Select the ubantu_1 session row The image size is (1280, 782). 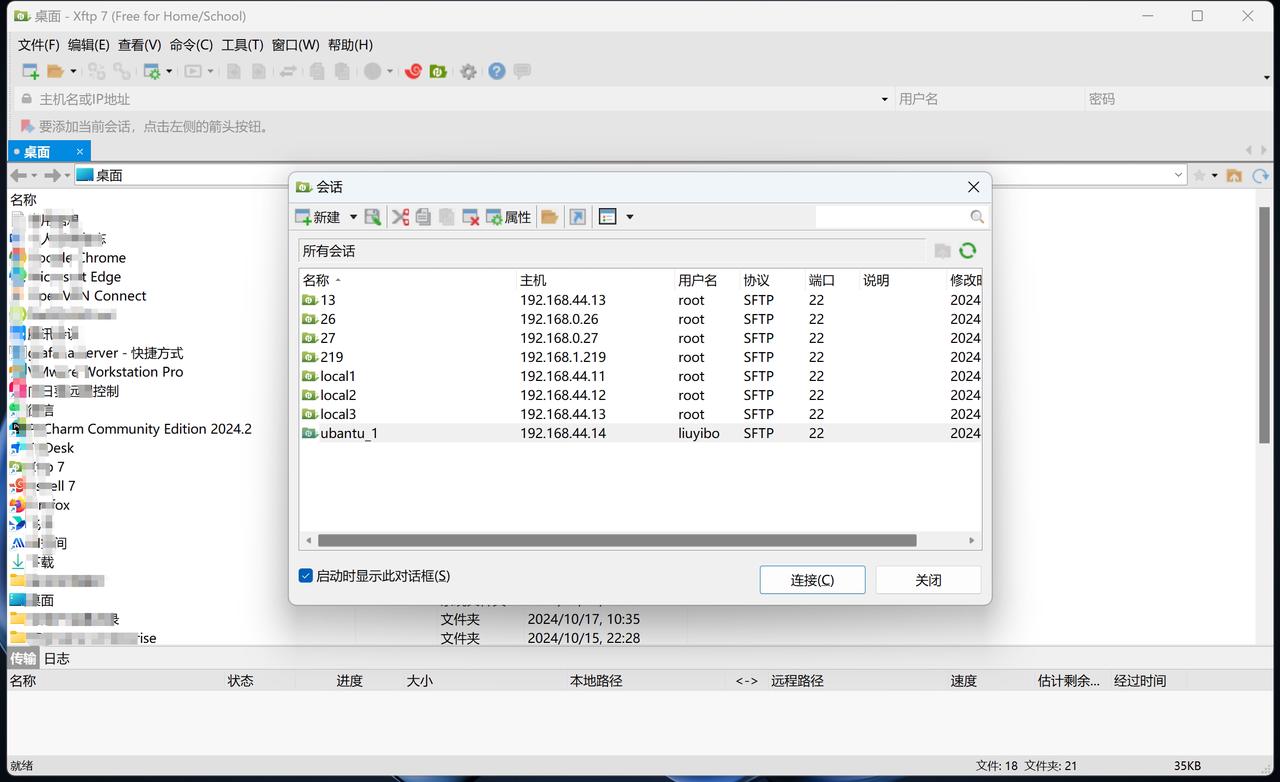click(x=640, y=433)
